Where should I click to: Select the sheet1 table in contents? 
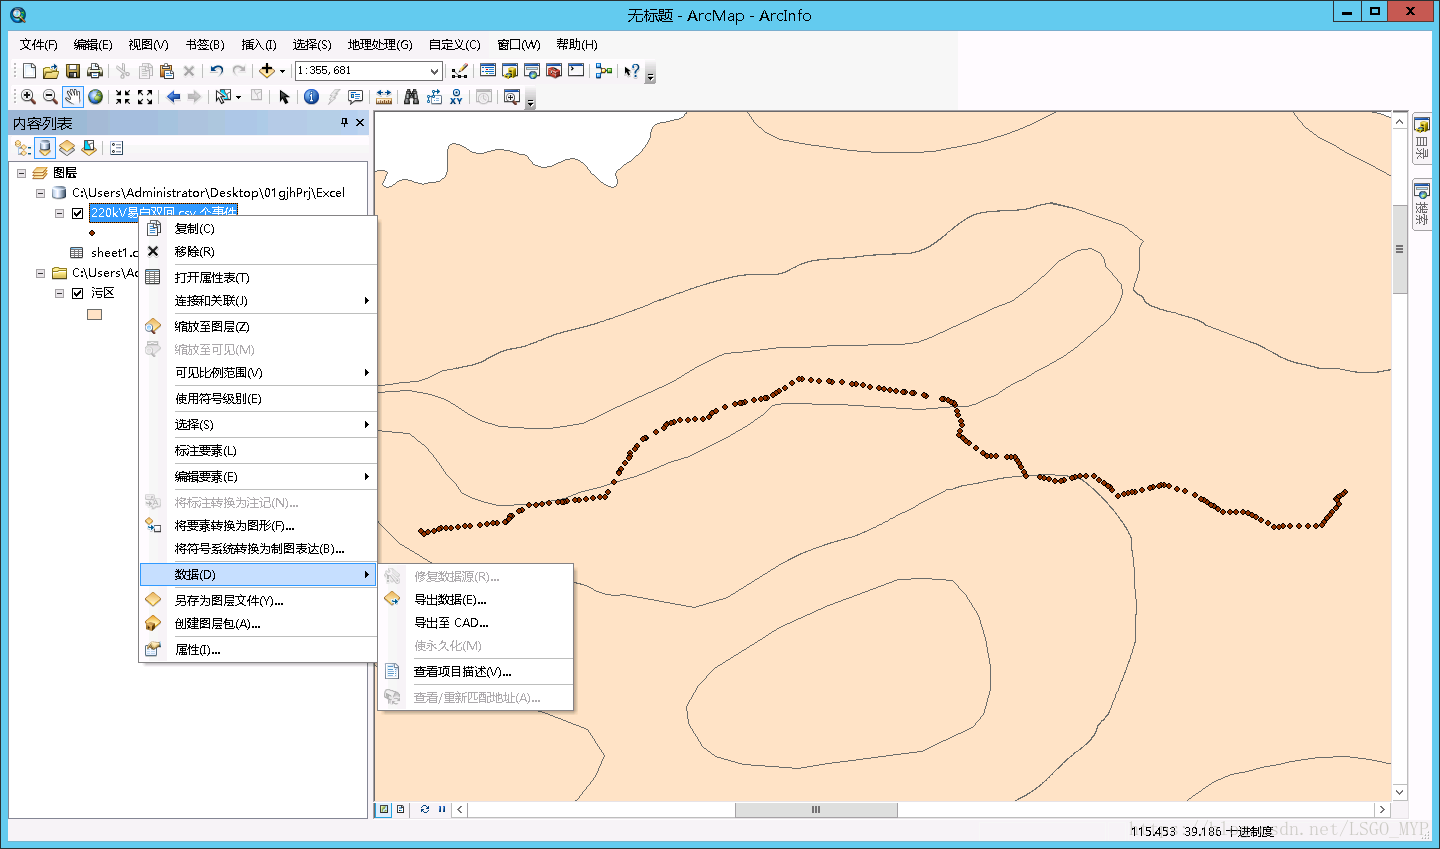tap(114, 253)
